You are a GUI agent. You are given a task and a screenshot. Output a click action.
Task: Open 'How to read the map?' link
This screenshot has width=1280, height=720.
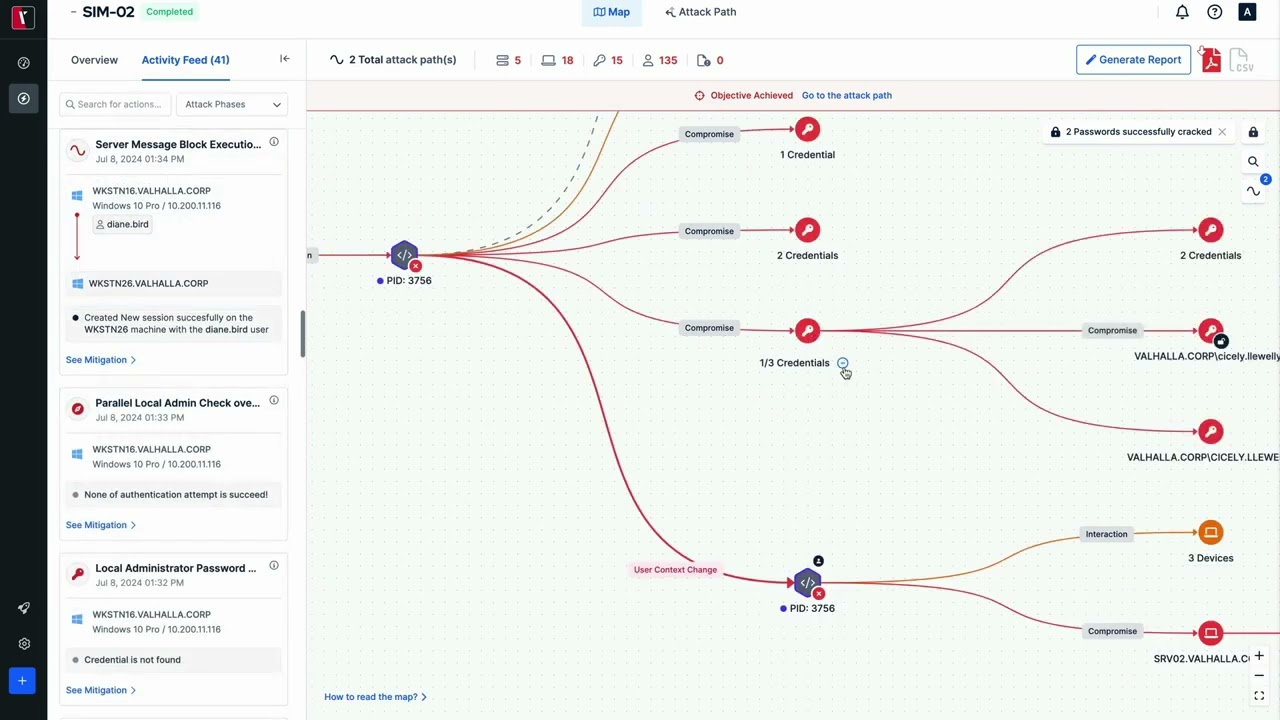pos(375,697)
